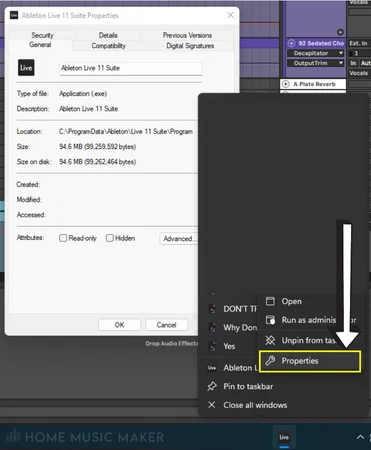Click the pin icon beside Pin to taskbar
This screenshot has width=371, height=450.
coord(212,386)
